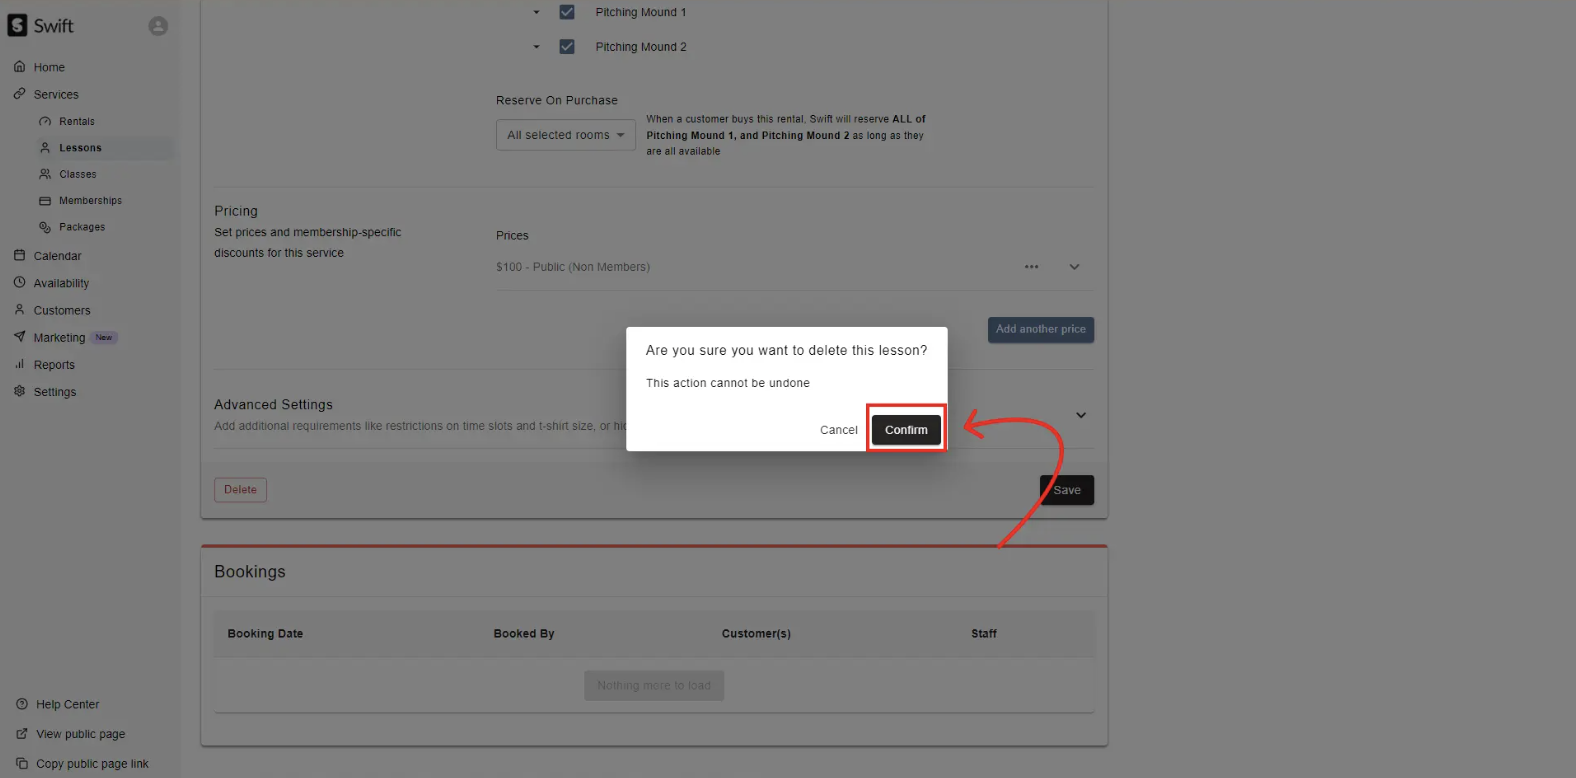The height and width of the screenshot is (778, 1576).
Task: Select Lessons under Services
Action: pyautogui.click(x=80, y=148)
